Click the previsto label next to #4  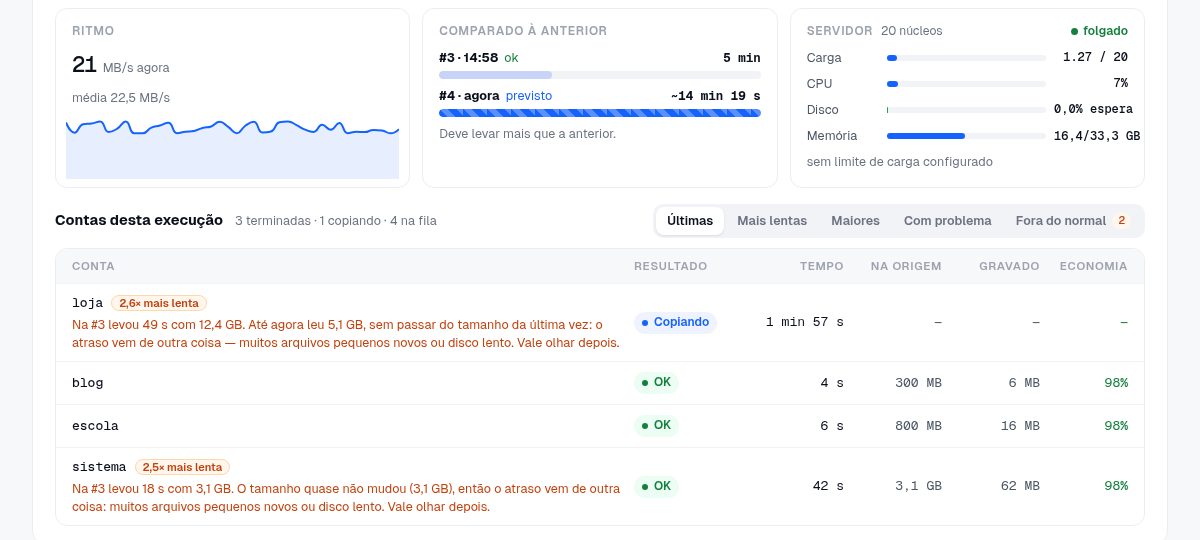click(x=529, y=96)
